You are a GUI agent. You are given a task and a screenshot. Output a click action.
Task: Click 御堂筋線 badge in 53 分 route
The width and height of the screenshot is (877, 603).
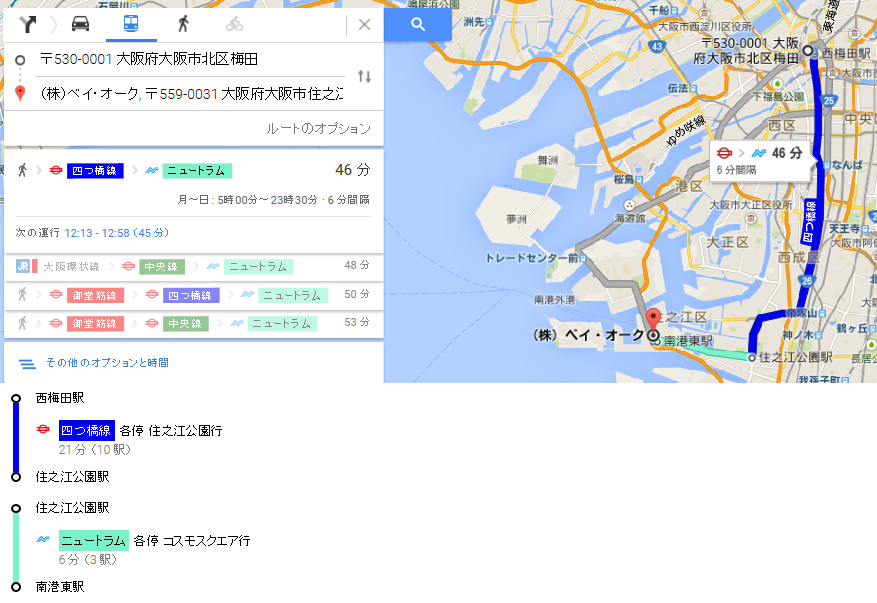click(95, 323)
